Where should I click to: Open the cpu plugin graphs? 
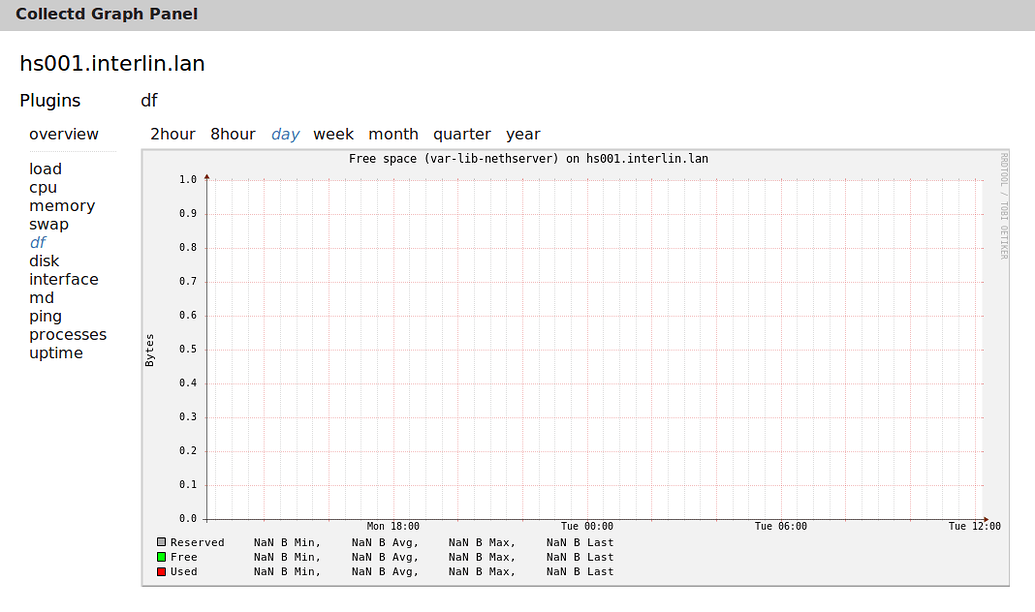43,187
